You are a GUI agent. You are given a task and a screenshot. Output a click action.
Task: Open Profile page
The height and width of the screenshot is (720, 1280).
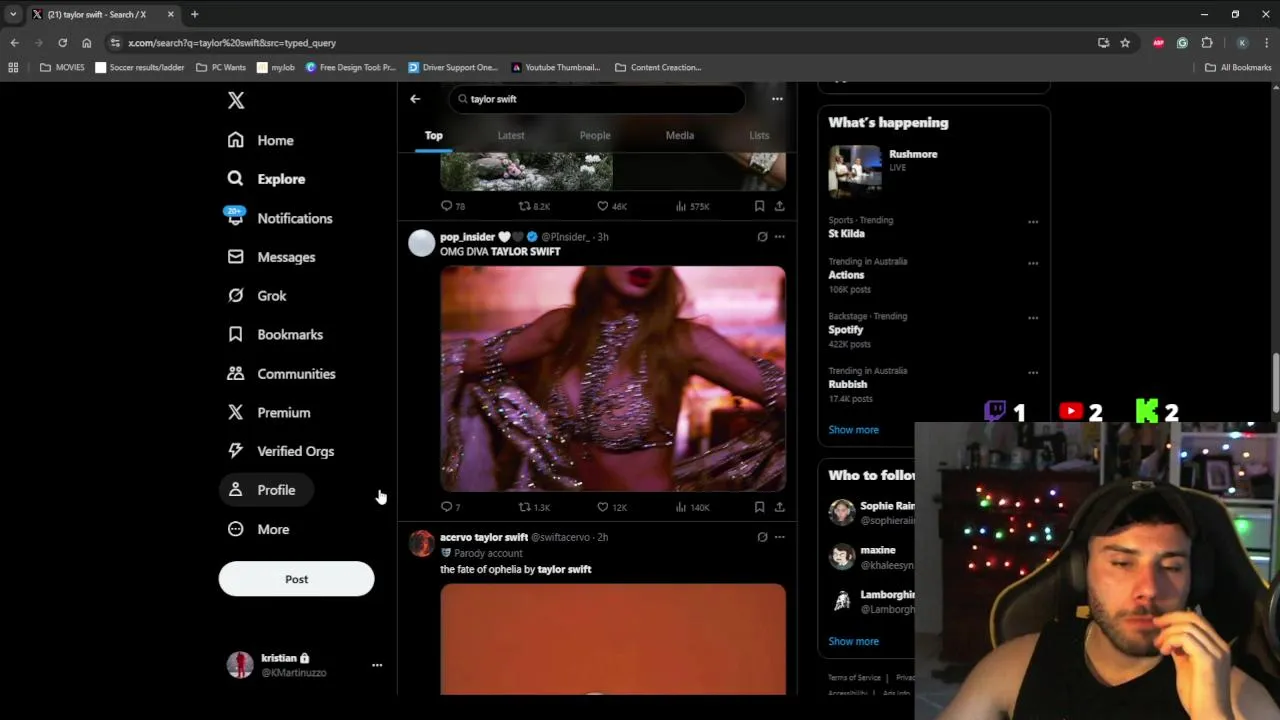click(265, 490)
